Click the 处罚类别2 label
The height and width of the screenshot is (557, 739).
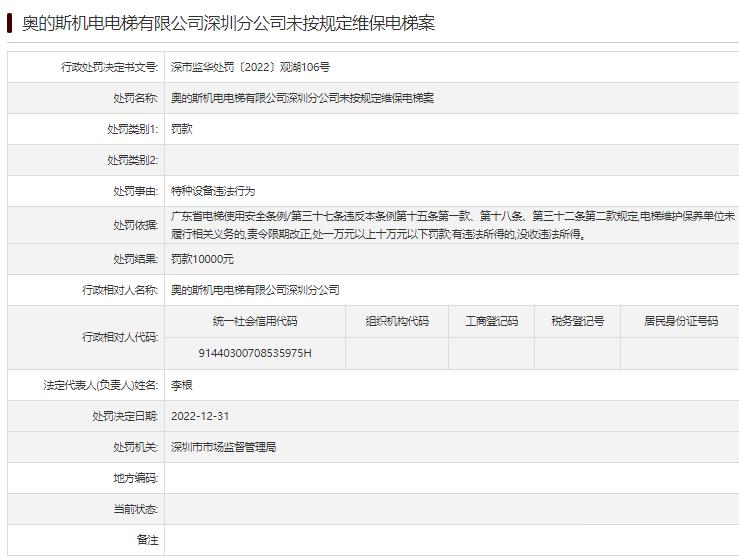(132, 160)
